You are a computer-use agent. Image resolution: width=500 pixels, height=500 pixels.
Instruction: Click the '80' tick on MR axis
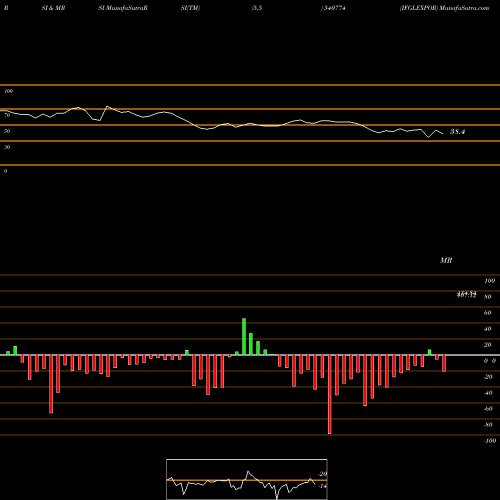click(x=488, y=297)
